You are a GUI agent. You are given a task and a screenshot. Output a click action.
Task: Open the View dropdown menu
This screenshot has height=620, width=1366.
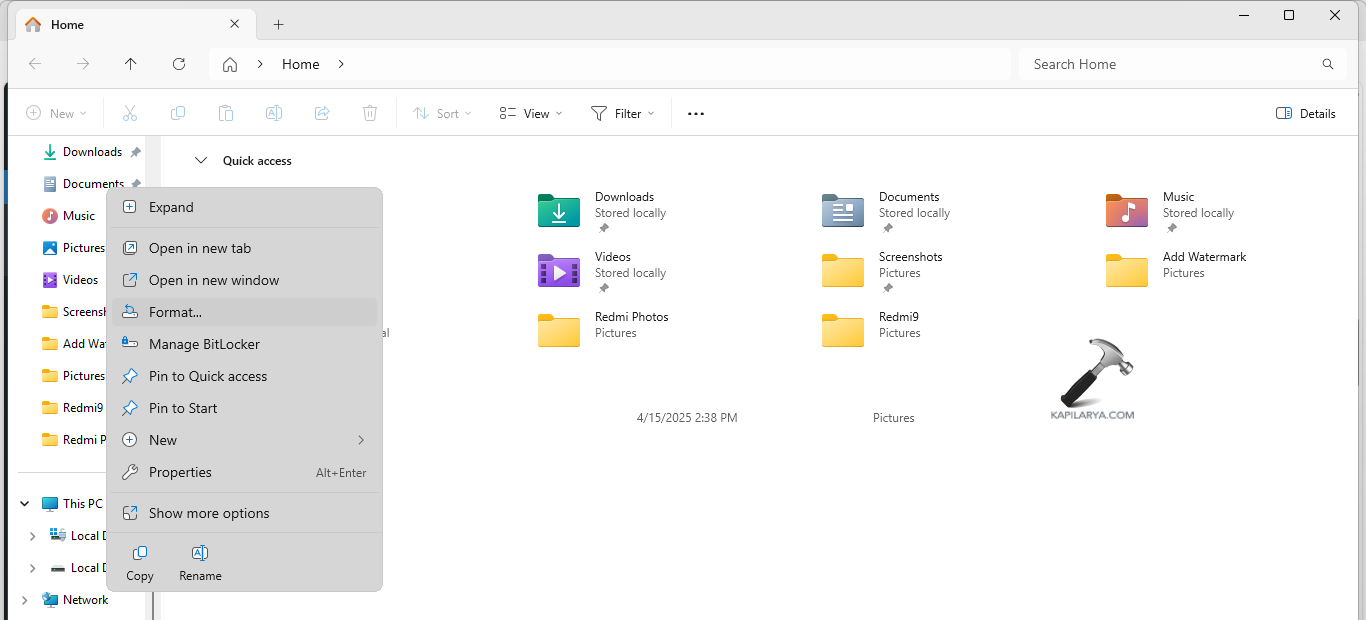click(x=531, y=114)
